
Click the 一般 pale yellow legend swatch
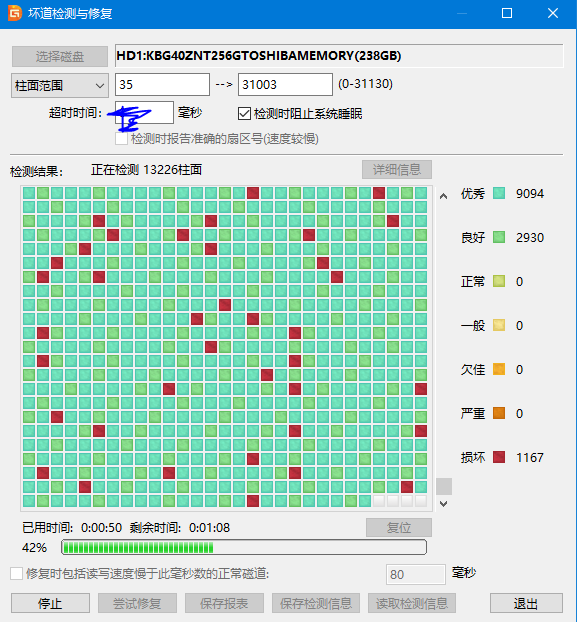499,326
